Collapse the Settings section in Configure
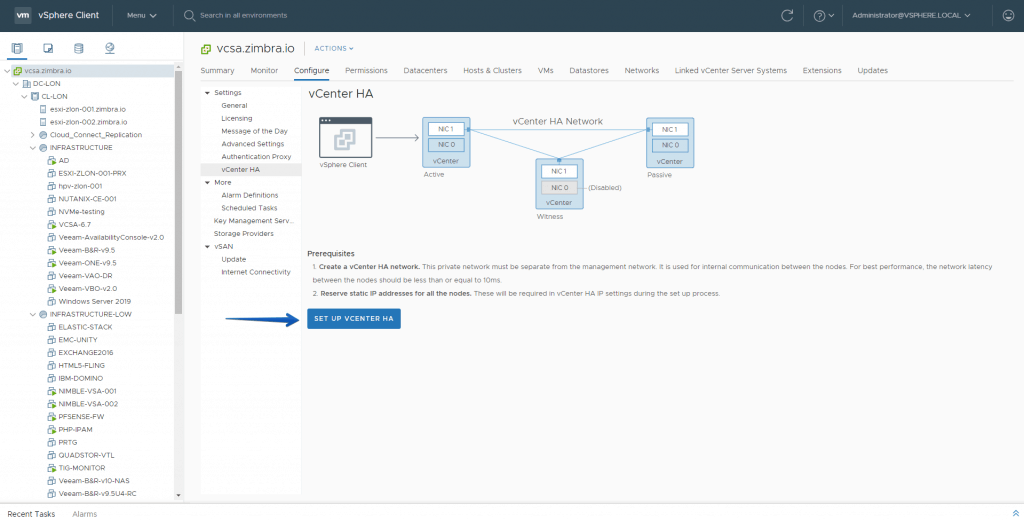The height and width of the screenshot is (520, 1024). (x=208, y=93)
